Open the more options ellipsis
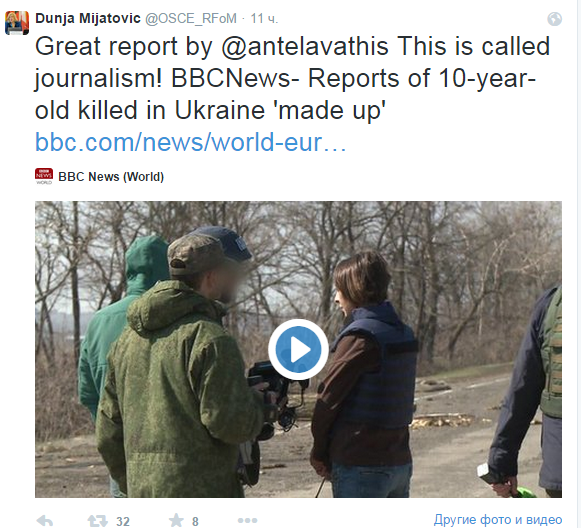The height and width of the screenshot is (528, 581). (247, 521)
